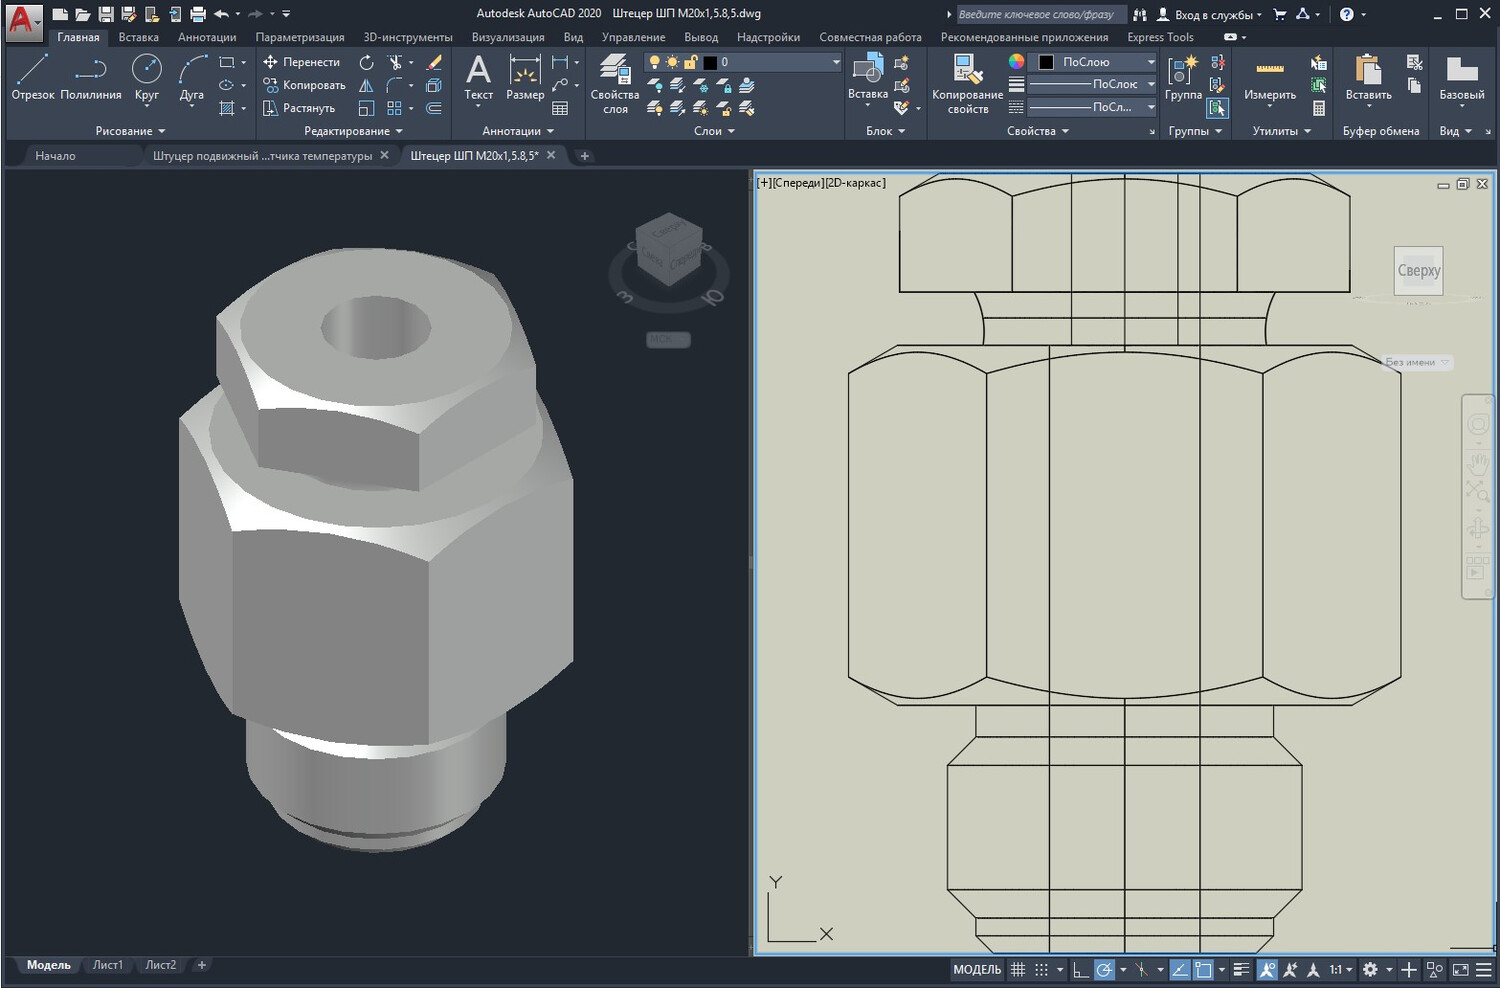Click the keyword search input field
The image size is (1500, 988).
pos(1040,14)
